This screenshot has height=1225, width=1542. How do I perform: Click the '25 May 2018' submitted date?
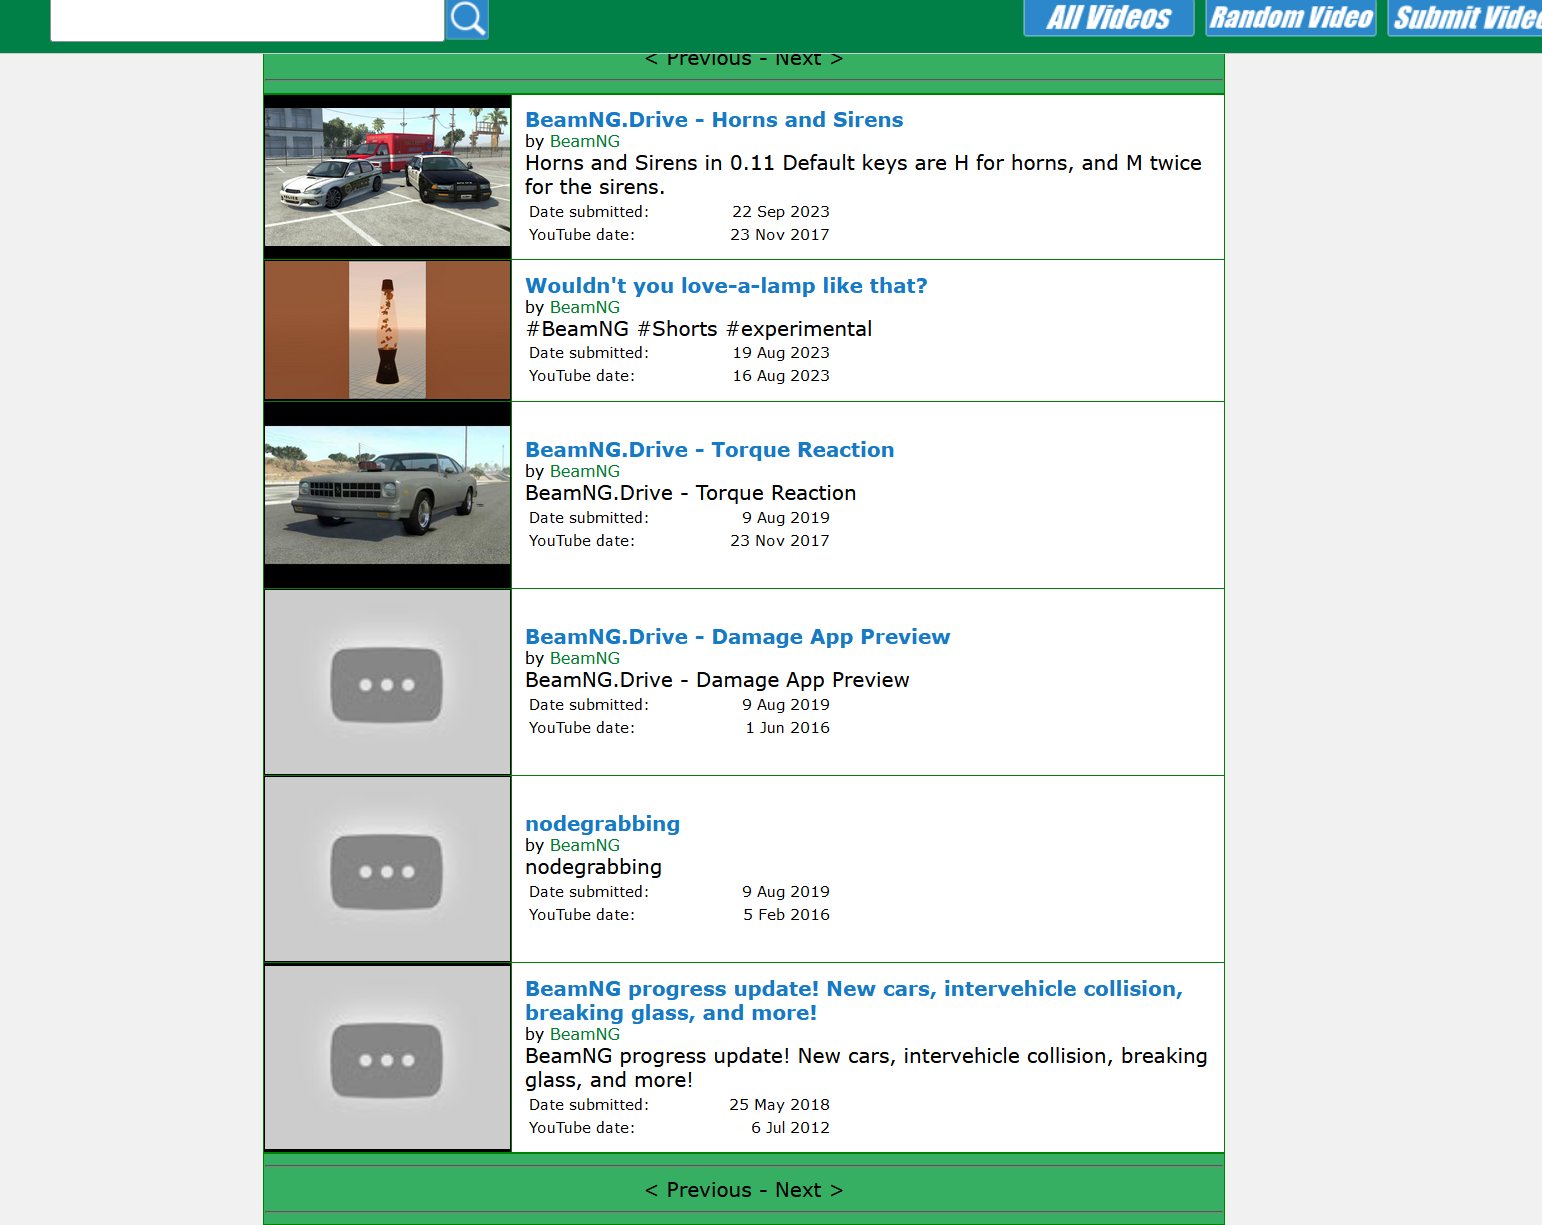pos(780,1105)
